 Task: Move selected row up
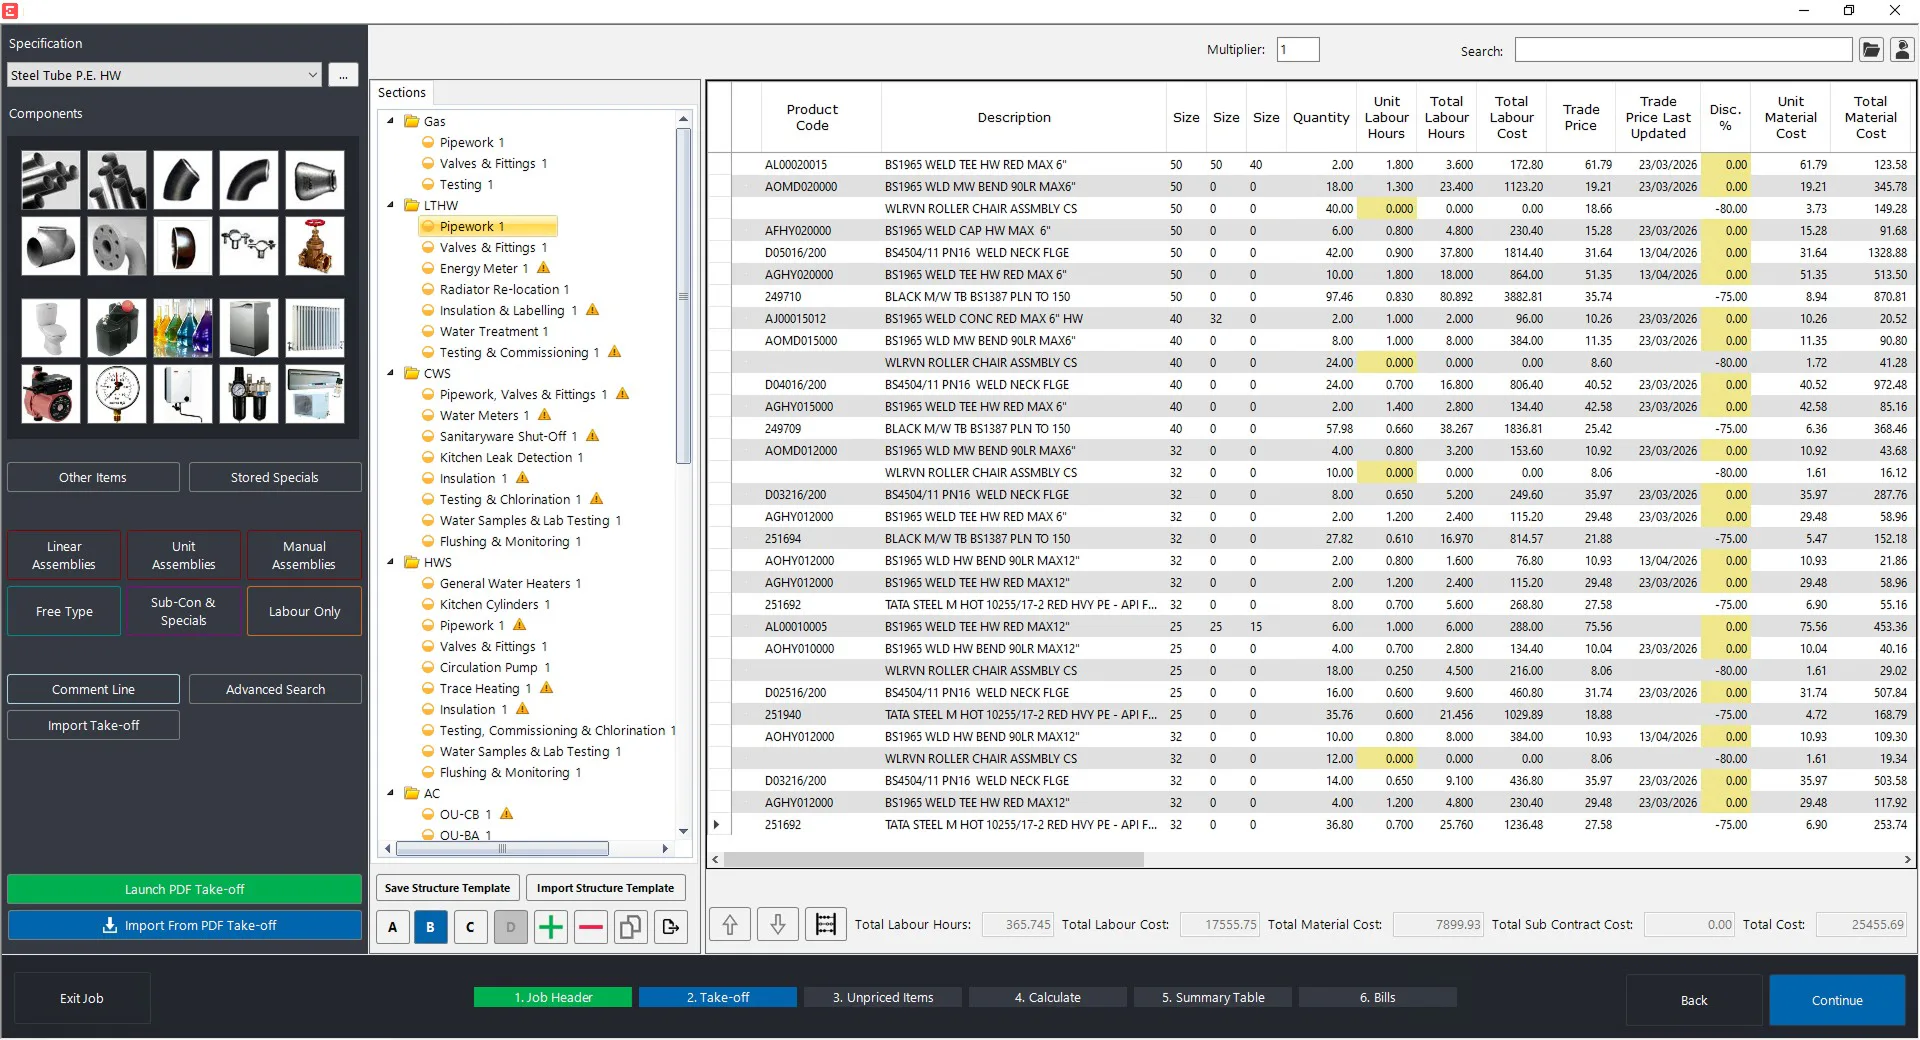pyautogui.click(x=730, y=925)
